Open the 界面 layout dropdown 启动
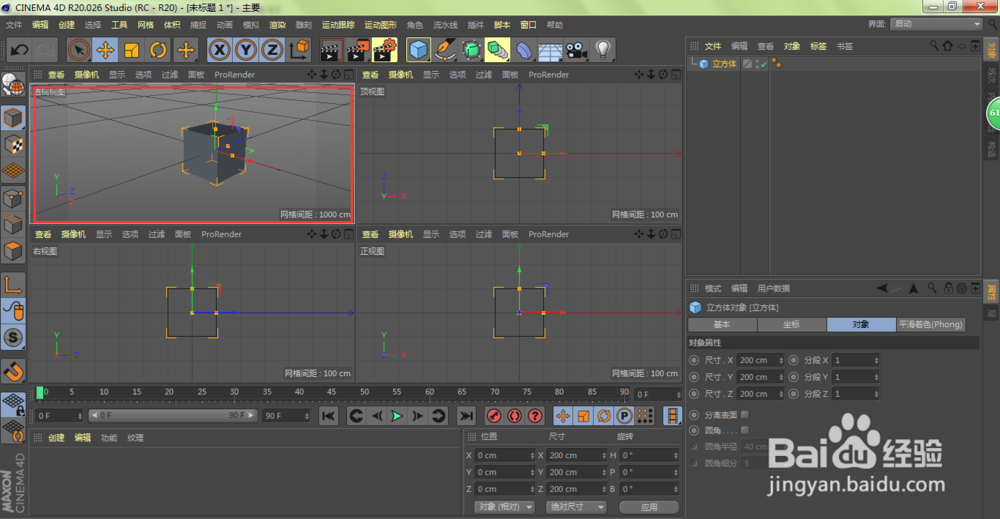This screenshot has height=519, width=1000. [936, 24]
